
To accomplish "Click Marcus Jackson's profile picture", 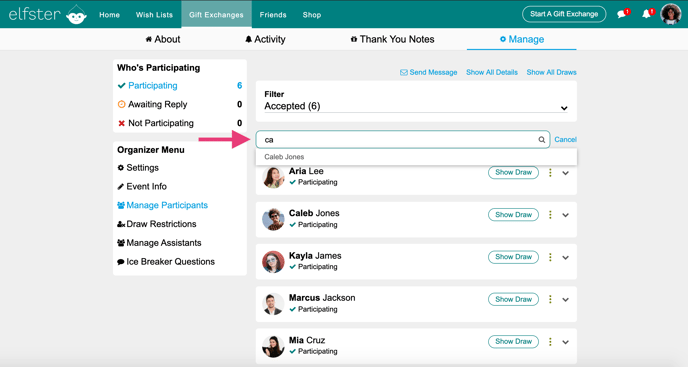I will pyautogui.click(x=273, y=304).
